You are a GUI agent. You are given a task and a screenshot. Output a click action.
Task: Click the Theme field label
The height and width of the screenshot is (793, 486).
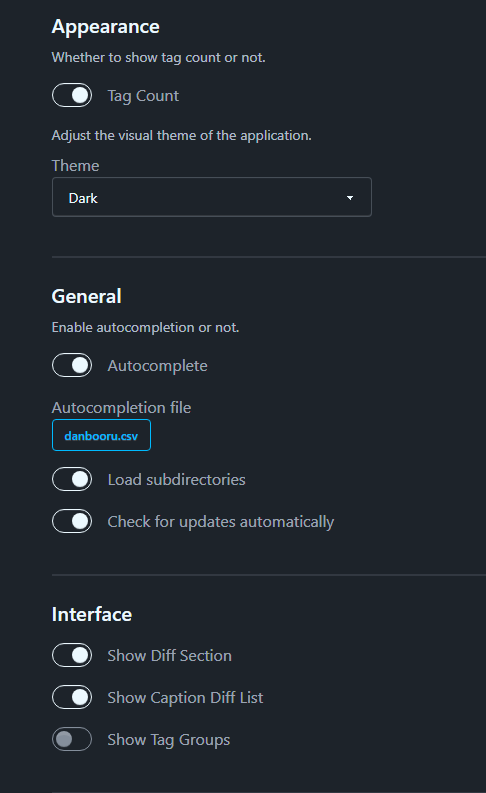click(75, 165)
